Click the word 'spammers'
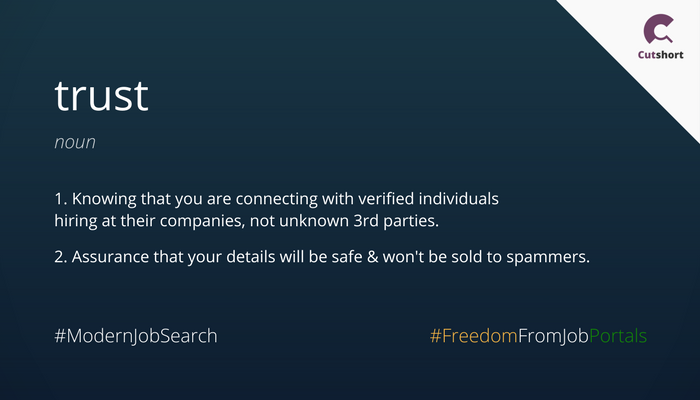The image size is (700, 400). tap(548, 258)
